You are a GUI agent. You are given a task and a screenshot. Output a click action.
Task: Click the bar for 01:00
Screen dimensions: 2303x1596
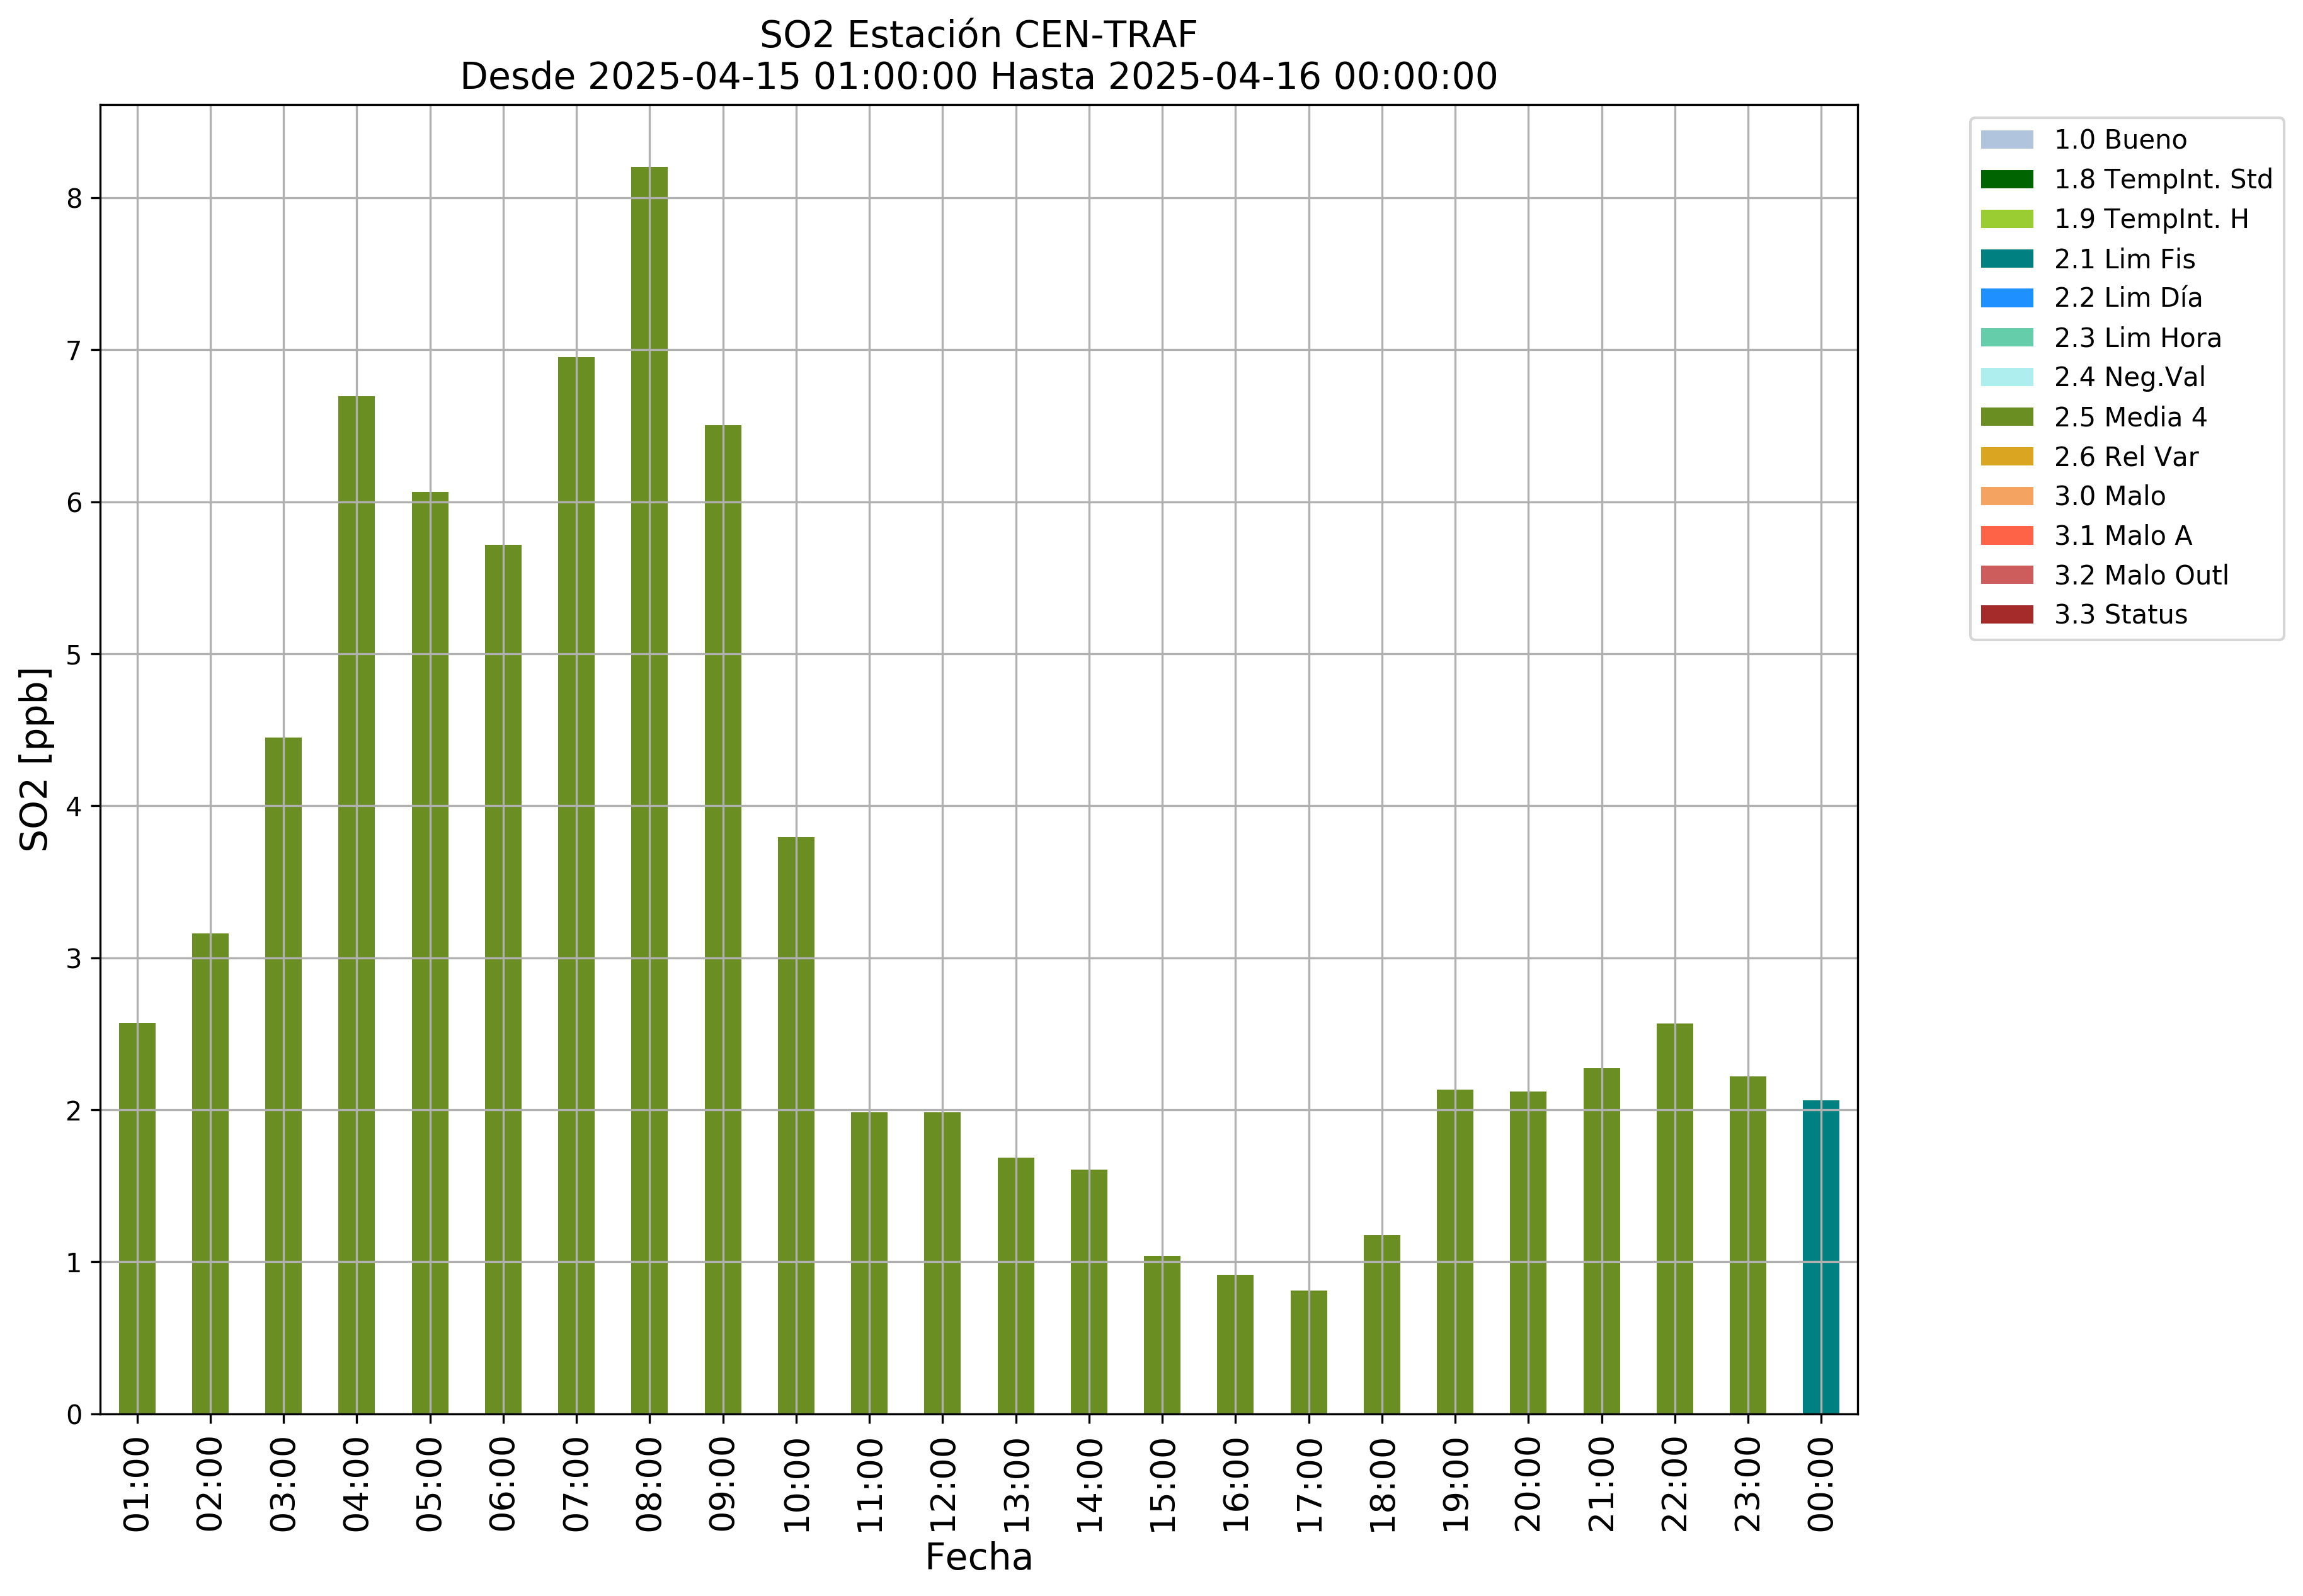point(137,1218)
